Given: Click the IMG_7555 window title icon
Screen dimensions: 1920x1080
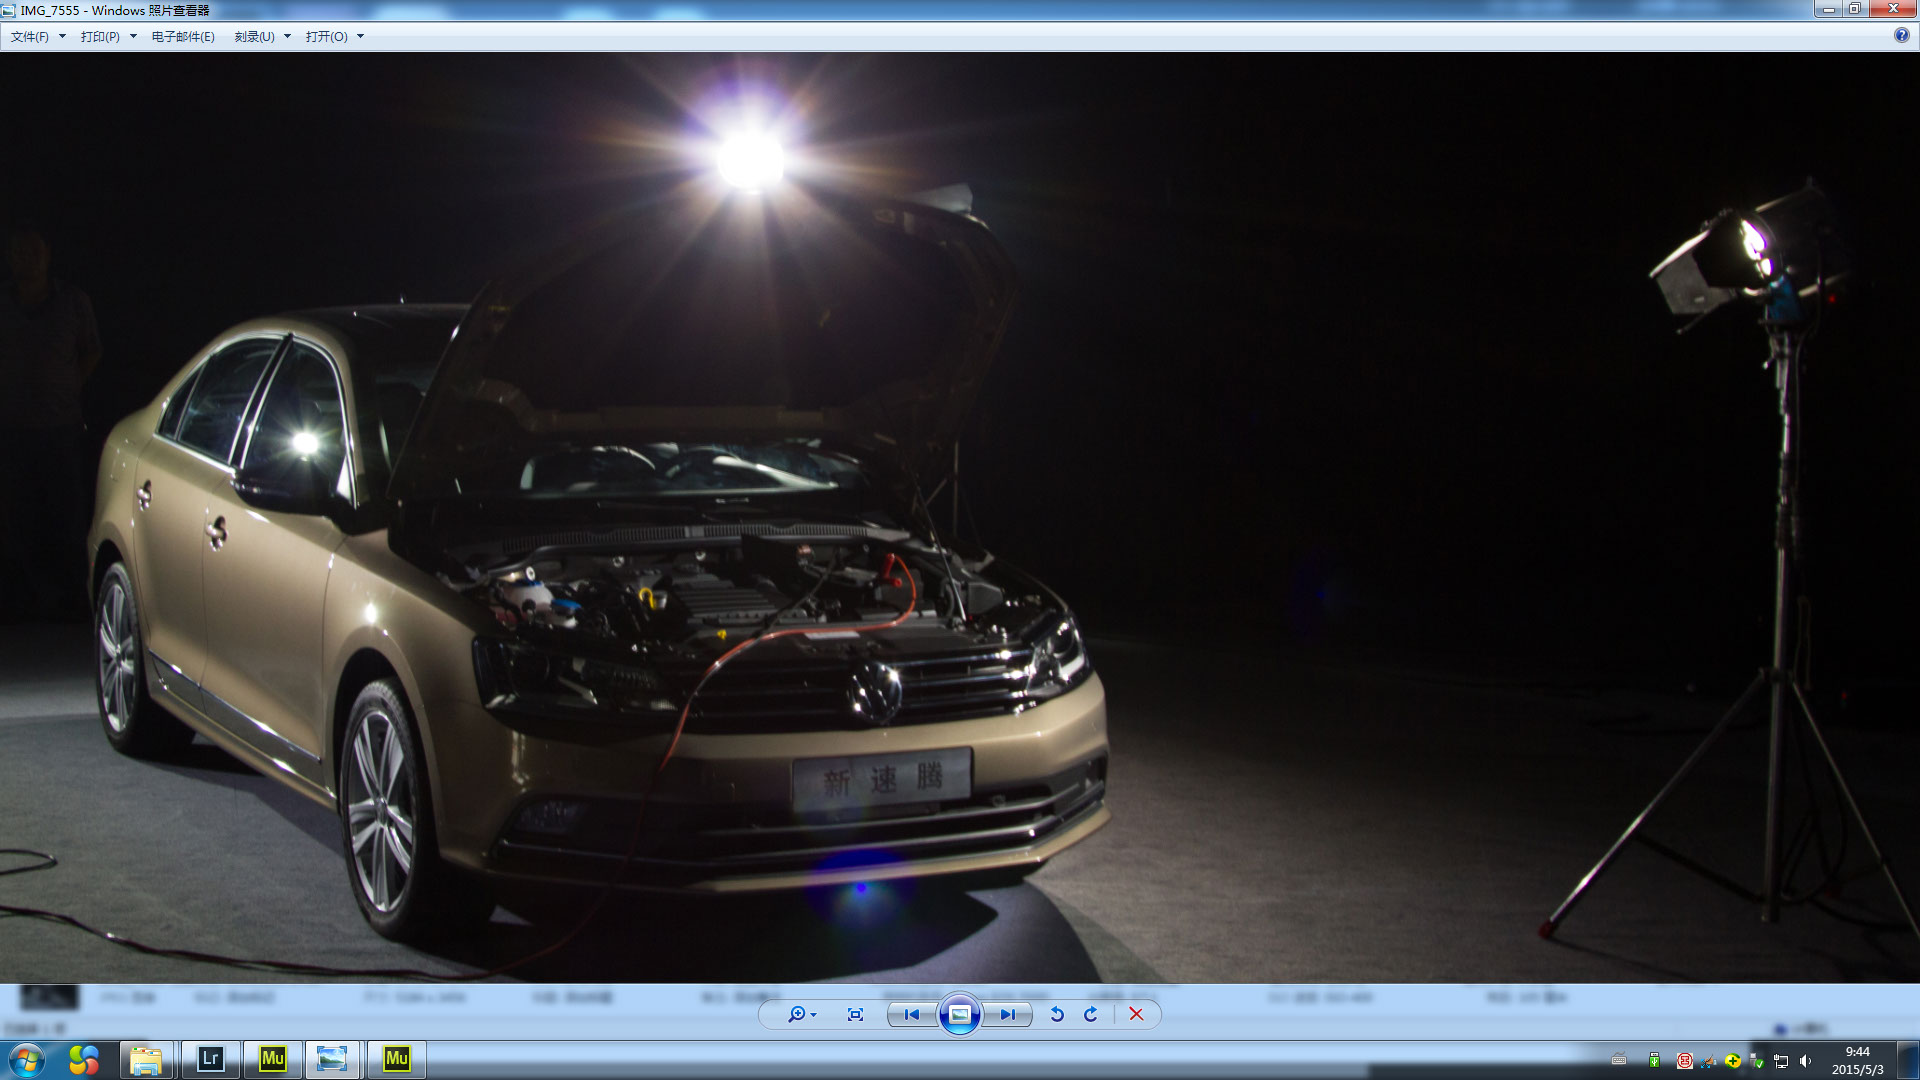Looking at the screenshot, I should tap(9, 10).
